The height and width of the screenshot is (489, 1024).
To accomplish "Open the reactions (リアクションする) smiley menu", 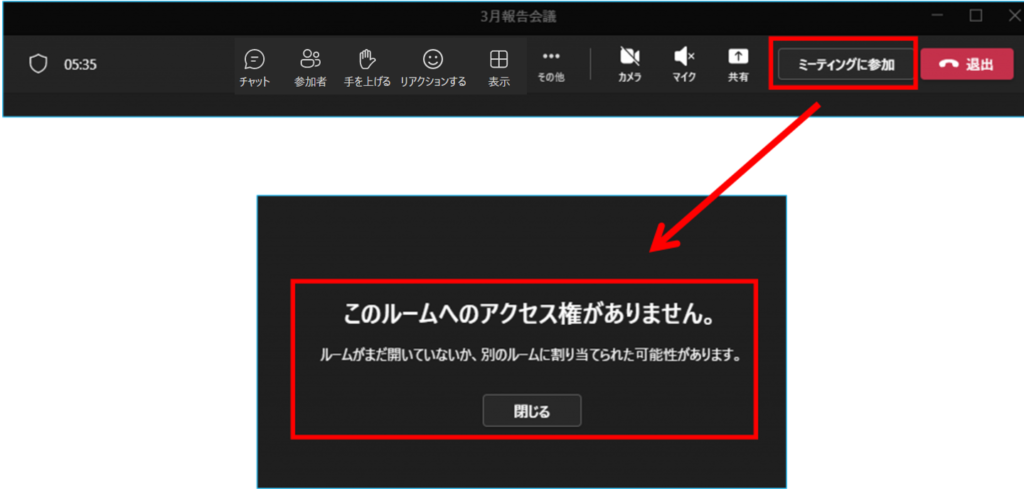I will point(432,66).
